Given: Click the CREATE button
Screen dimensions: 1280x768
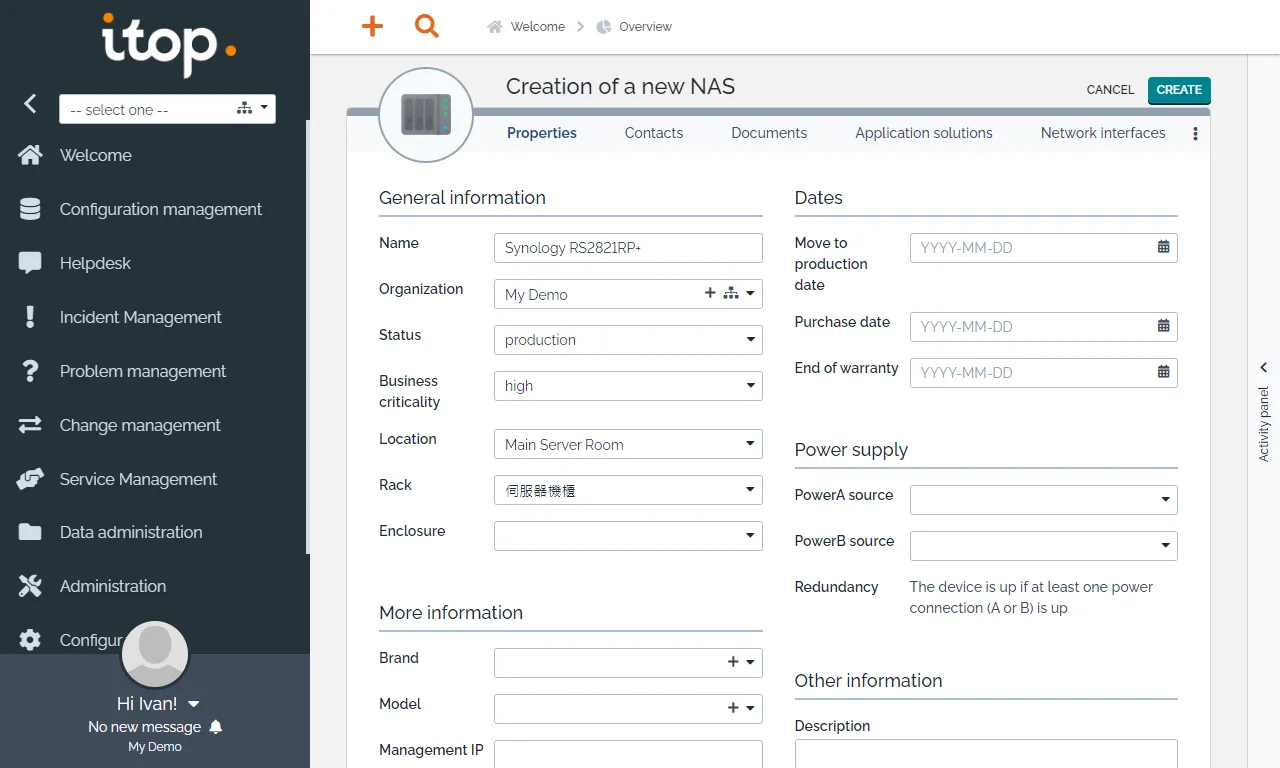Looking at the screenshot, I should click(x=1179, y=90).
